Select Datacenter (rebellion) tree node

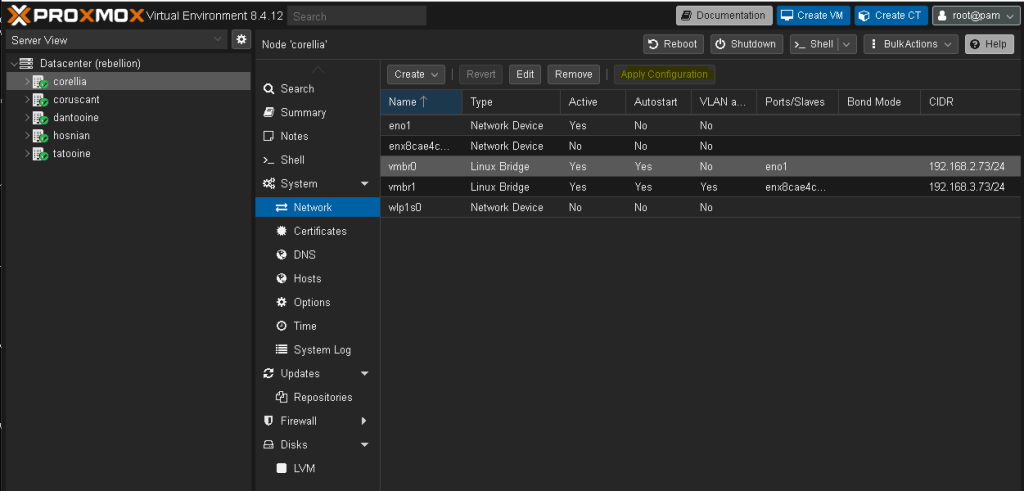90,63
